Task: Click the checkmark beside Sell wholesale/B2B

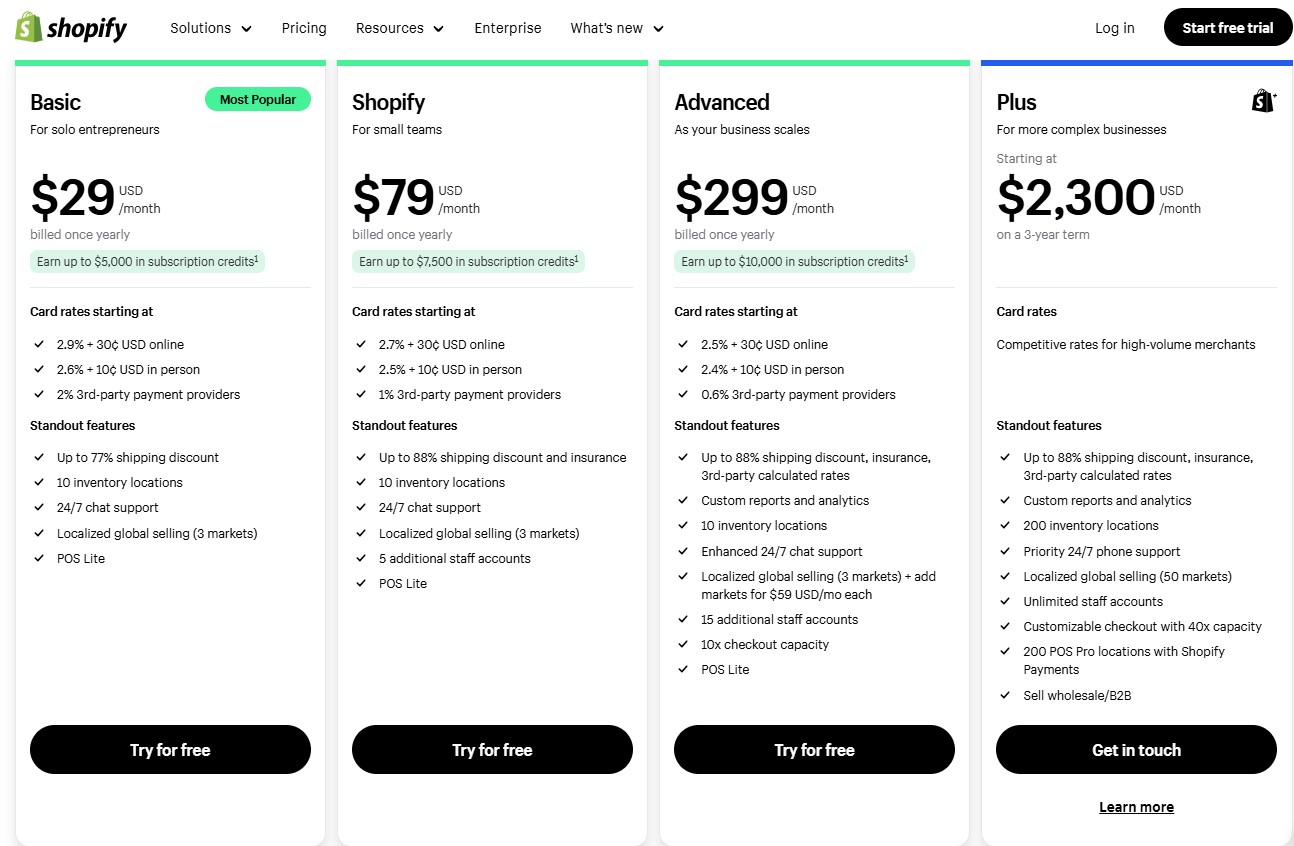Action: [1005, 695]
